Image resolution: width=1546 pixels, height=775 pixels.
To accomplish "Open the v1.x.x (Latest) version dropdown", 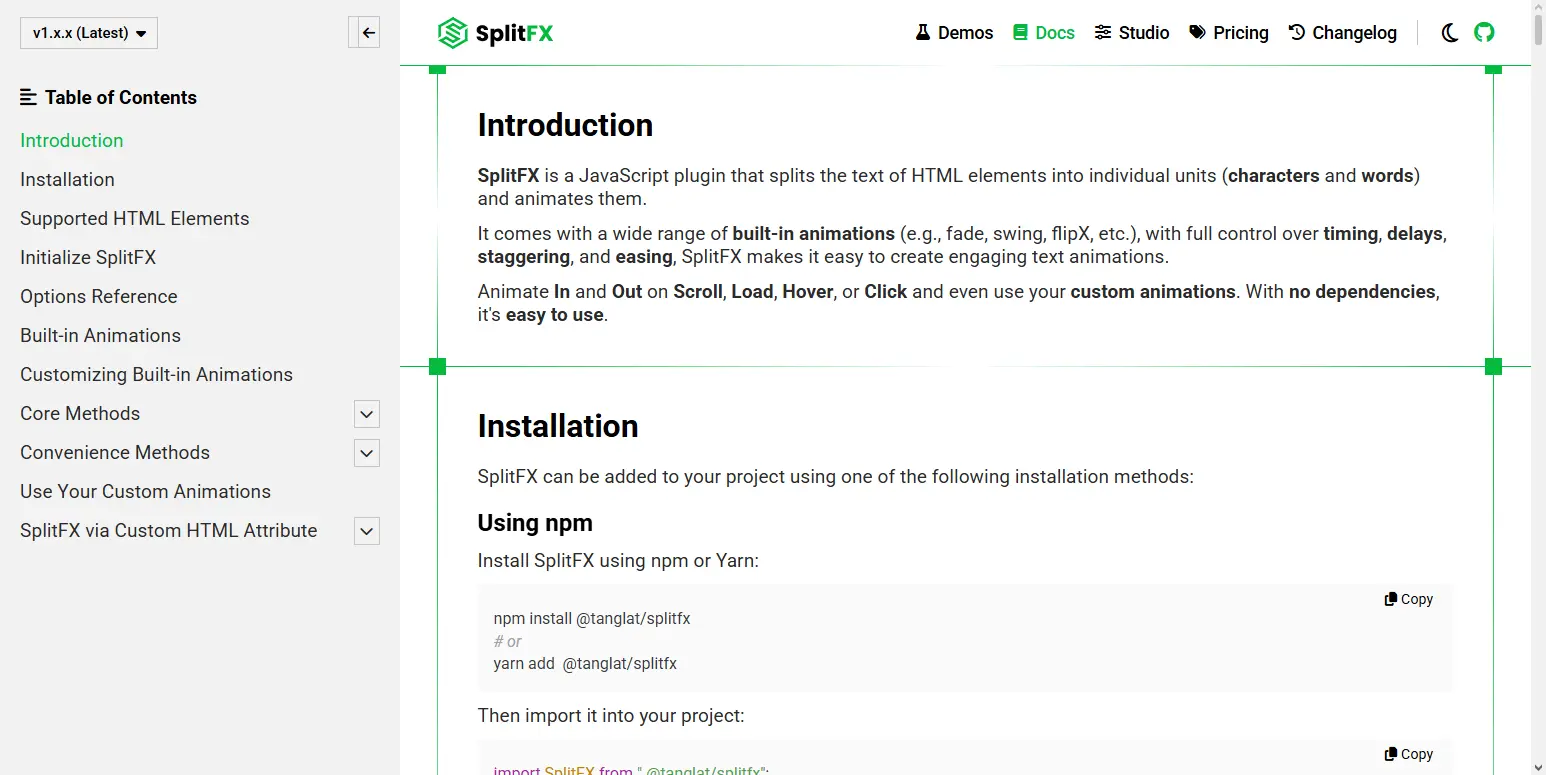I will tap(89, 33).
